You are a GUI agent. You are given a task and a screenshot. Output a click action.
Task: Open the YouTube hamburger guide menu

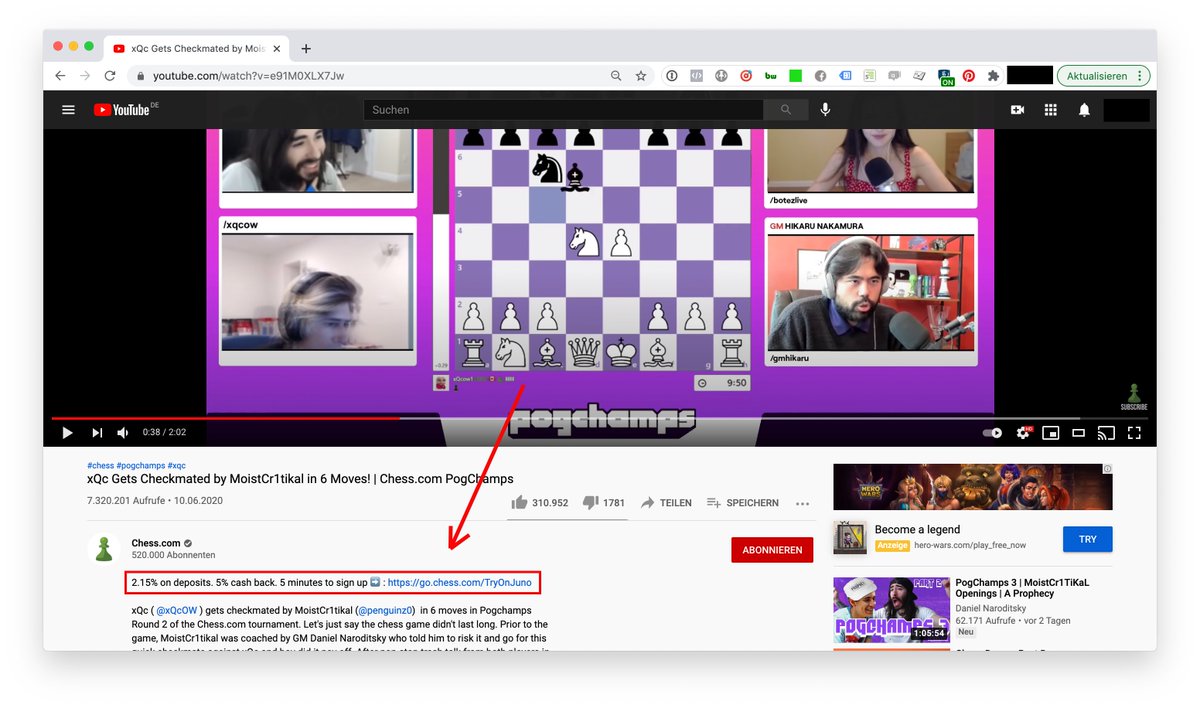pyautogui.click(x=68, y=110)
